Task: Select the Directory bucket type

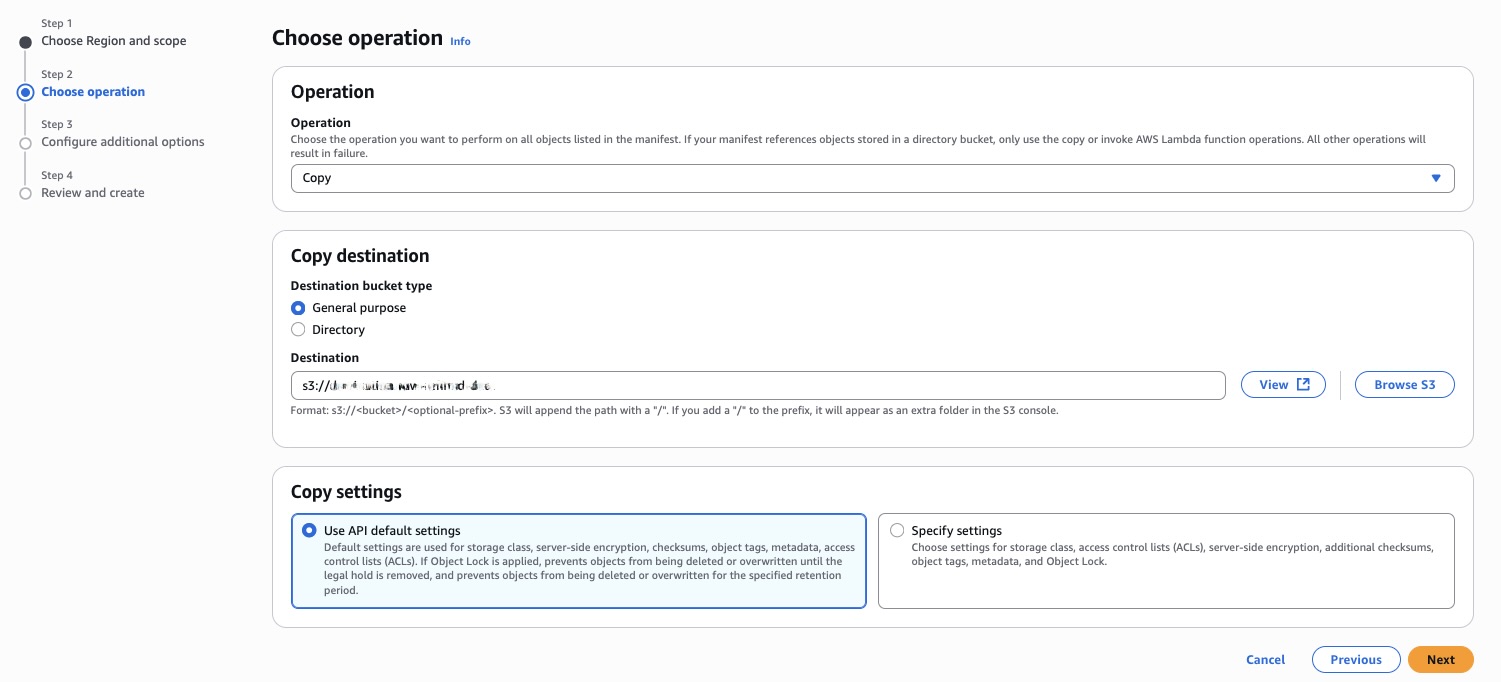Action: [298, 330]
